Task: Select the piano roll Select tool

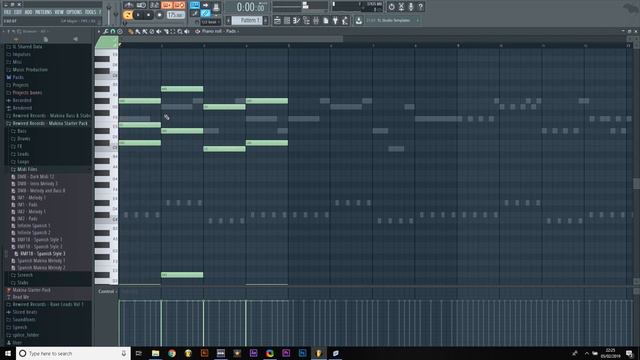Action: 173,31
